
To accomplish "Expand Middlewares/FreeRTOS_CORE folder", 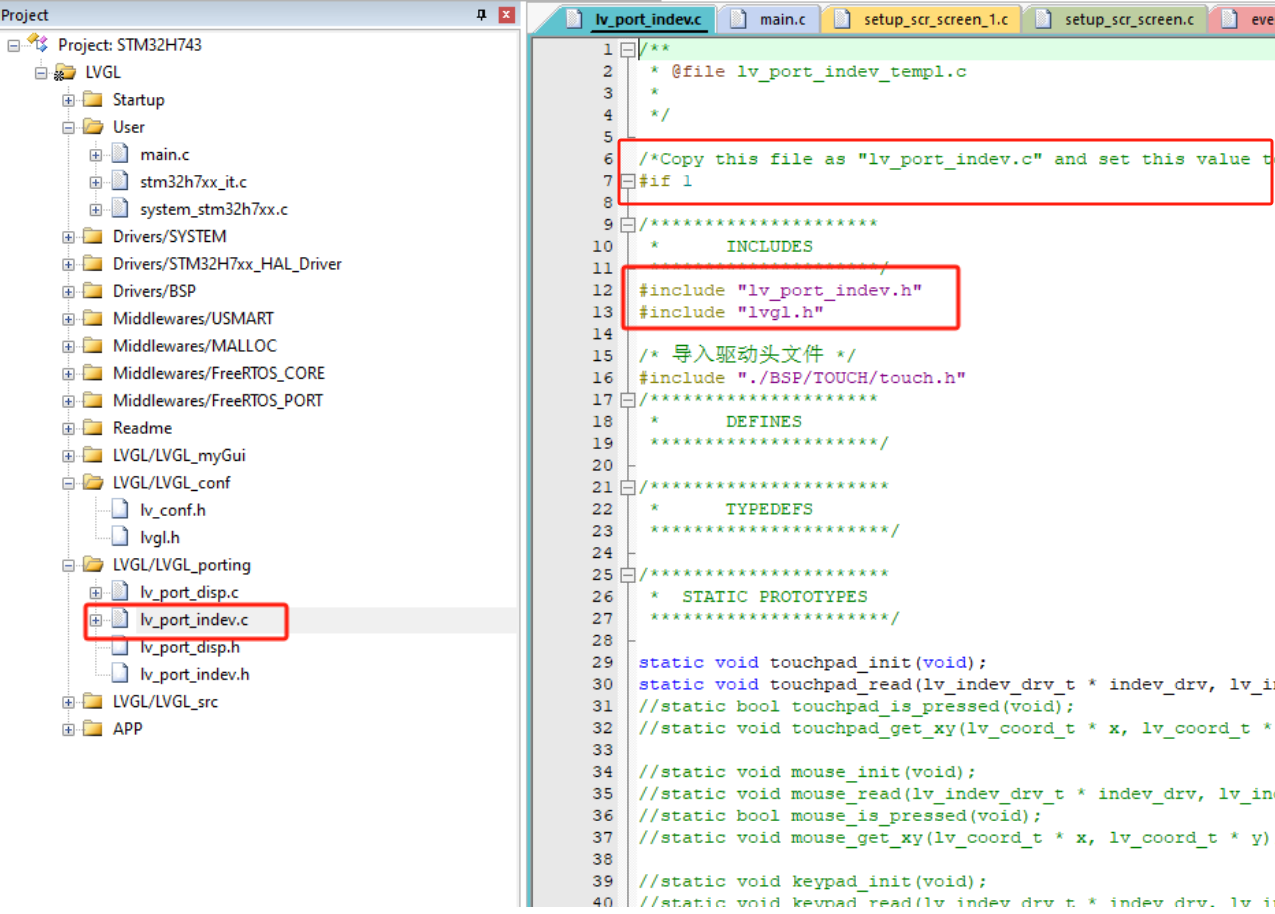I will [68, 373].
